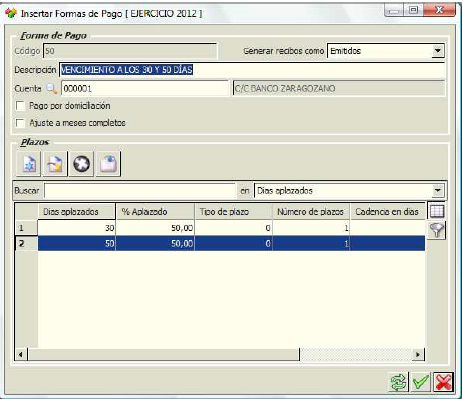The height and width of the screenshot is (399, 463).
Task: Toggle Ajuste a meses completos checkbox
Action: pyautogui.click(x=20, y=123)
